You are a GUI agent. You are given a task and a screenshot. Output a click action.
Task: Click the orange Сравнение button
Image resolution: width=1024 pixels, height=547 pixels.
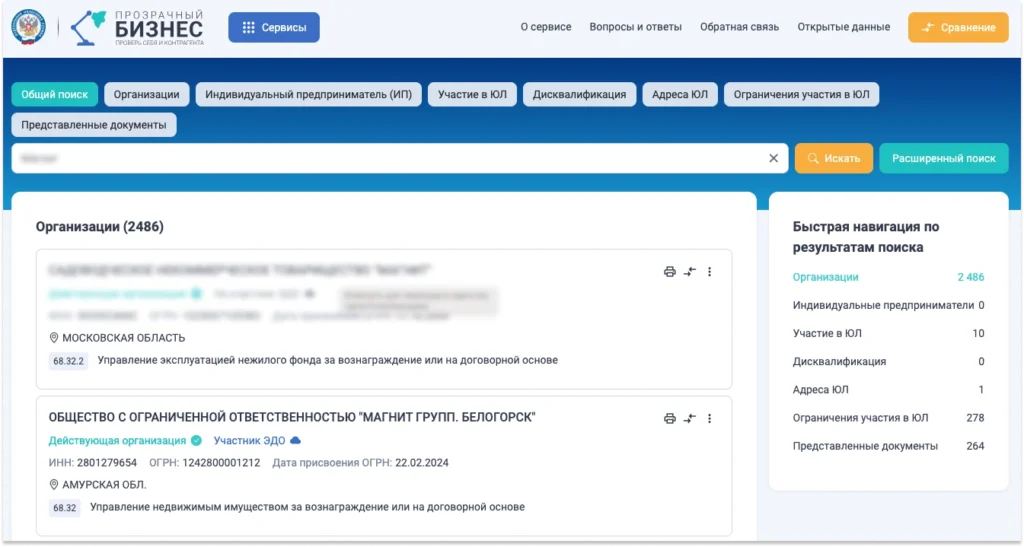(x=958, y=27)
